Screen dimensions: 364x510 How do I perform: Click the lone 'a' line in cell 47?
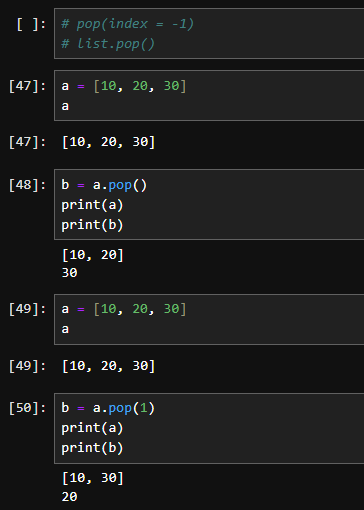pyautogui.click(x=65, y=106)
